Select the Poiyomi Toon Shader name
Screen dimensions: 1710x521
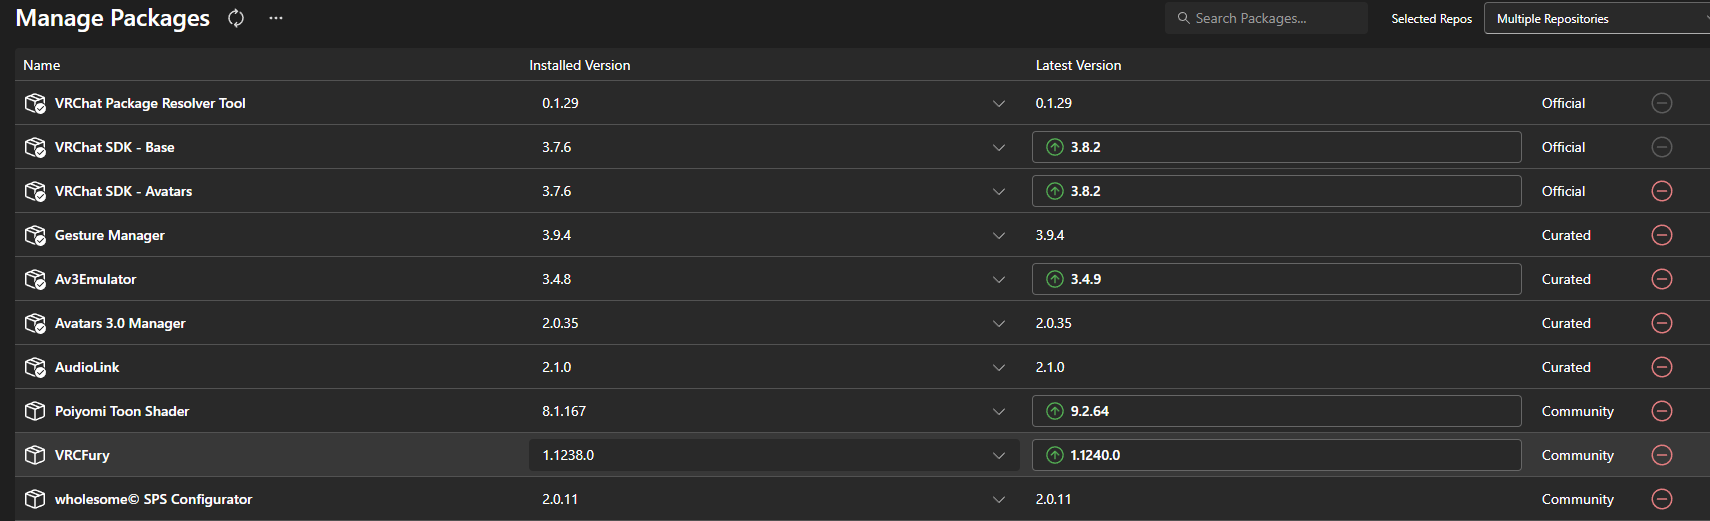pos(122,411)
